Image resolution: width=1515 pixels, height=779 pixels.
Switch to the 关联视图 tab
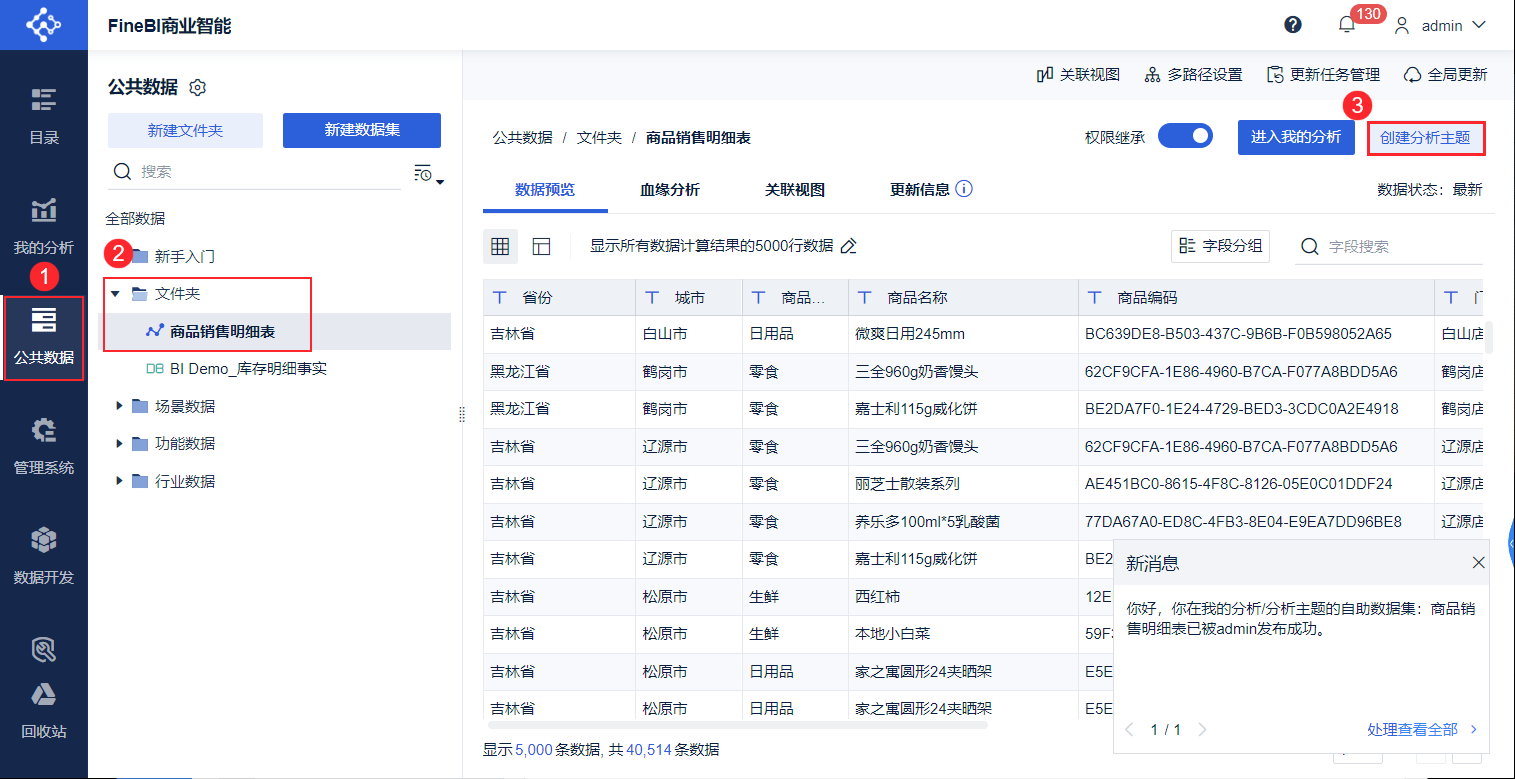point(794,190)
